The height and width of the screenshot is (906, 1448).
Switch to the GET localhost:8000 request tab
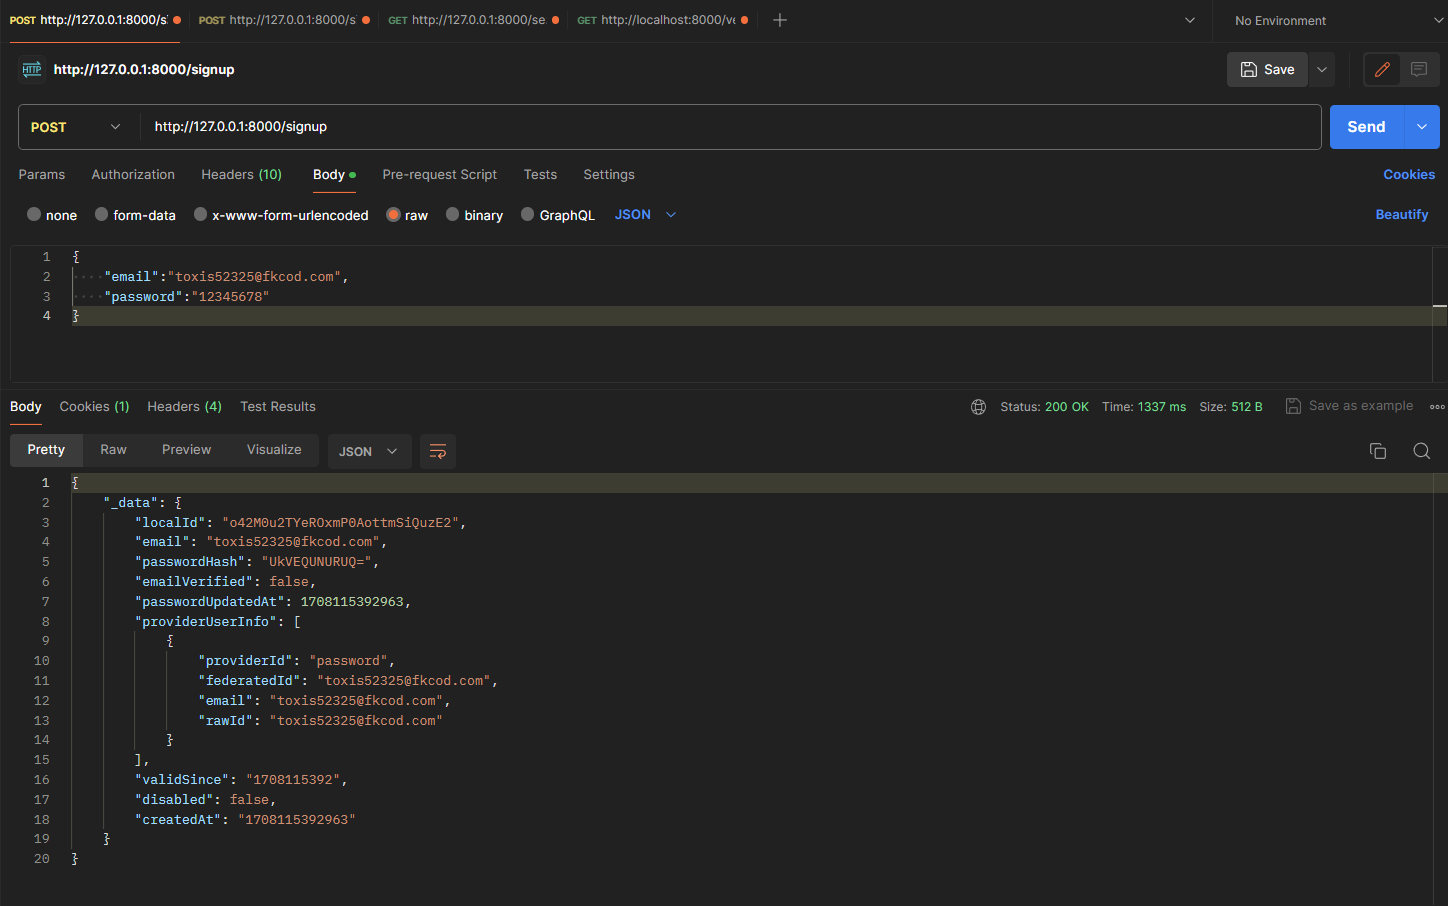662,20
